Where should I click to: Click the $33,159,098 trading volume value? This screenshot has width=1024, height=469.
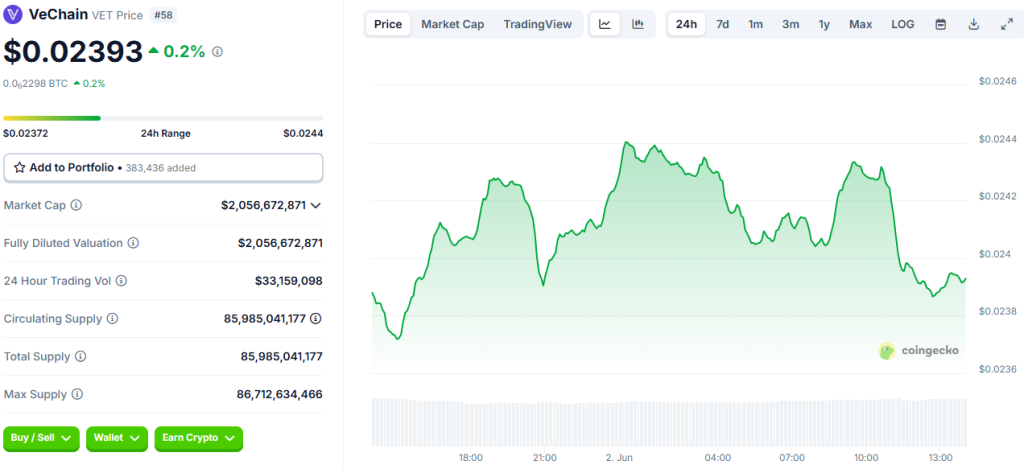pyautogui.click(x=289, y=281)
